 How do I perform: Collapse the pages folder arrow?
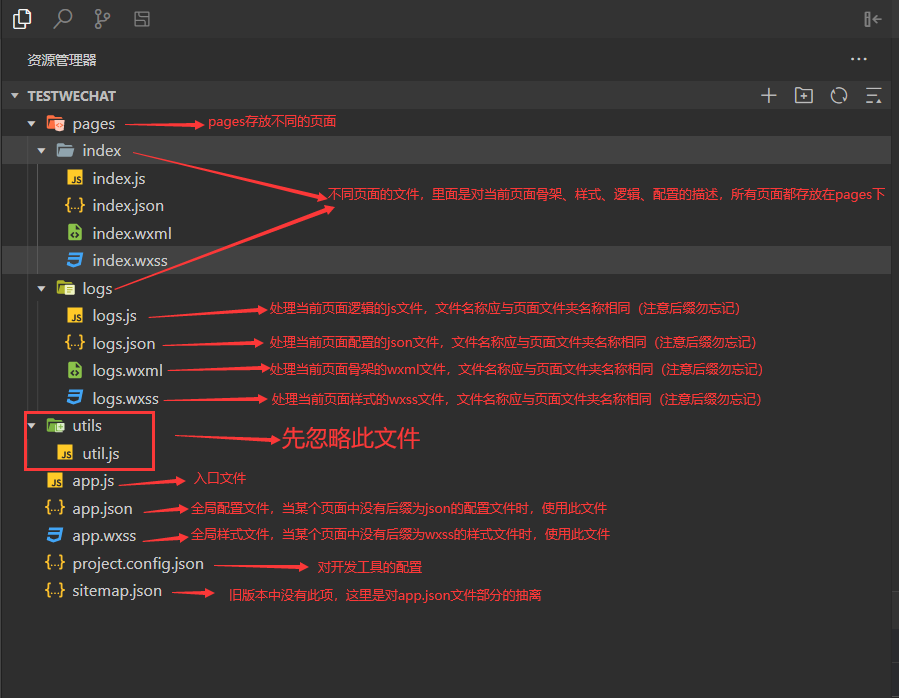(x=32, y=123)
